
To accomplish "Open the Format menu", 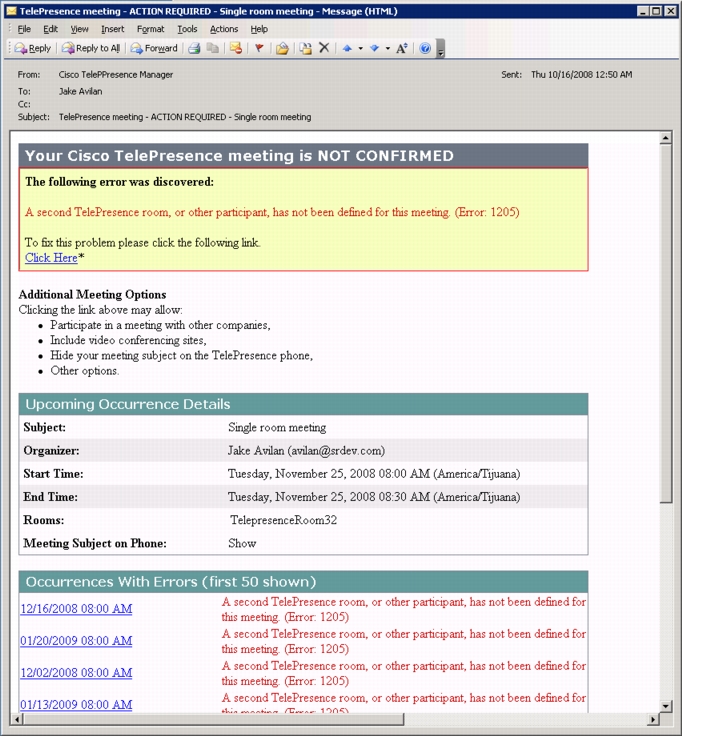I will [x=150, y=29].
